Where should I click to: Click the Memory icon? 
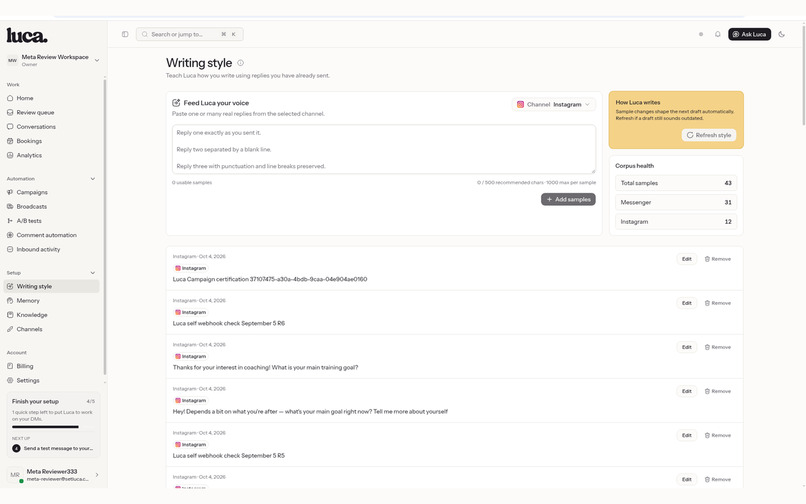coord(10,300)
